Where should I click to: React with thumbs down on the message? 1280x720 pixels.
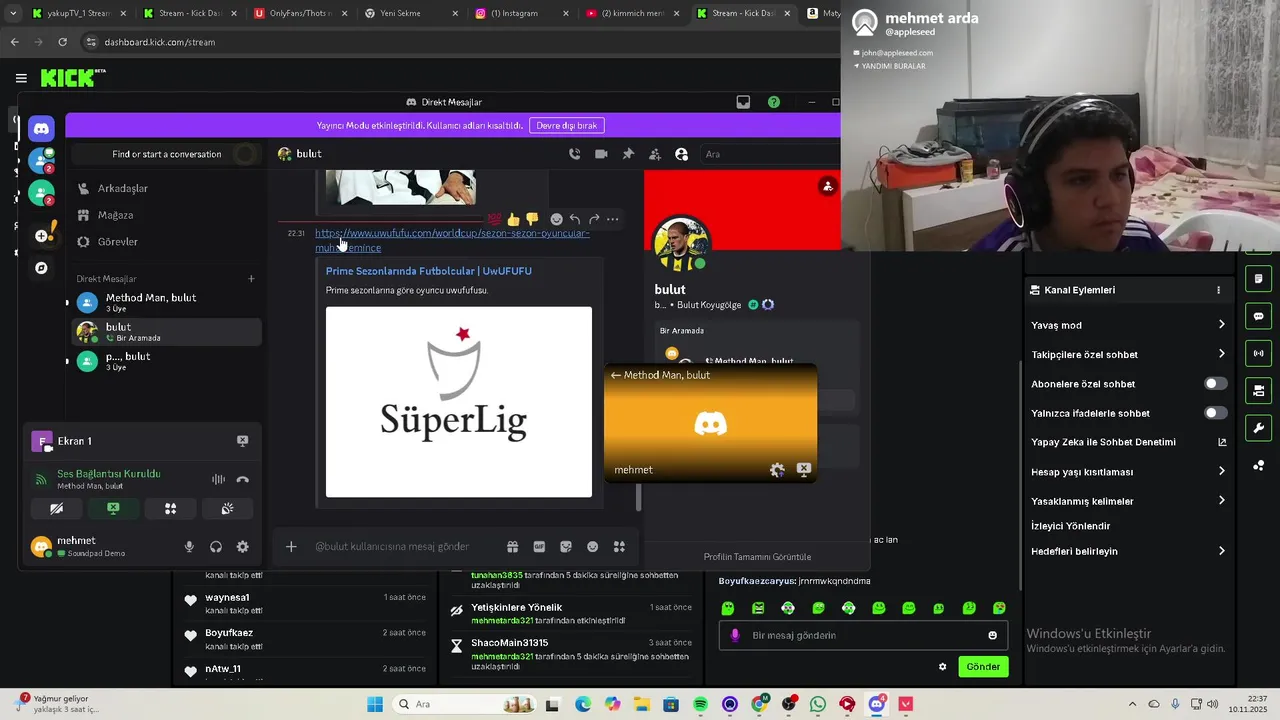click(532, 219)
